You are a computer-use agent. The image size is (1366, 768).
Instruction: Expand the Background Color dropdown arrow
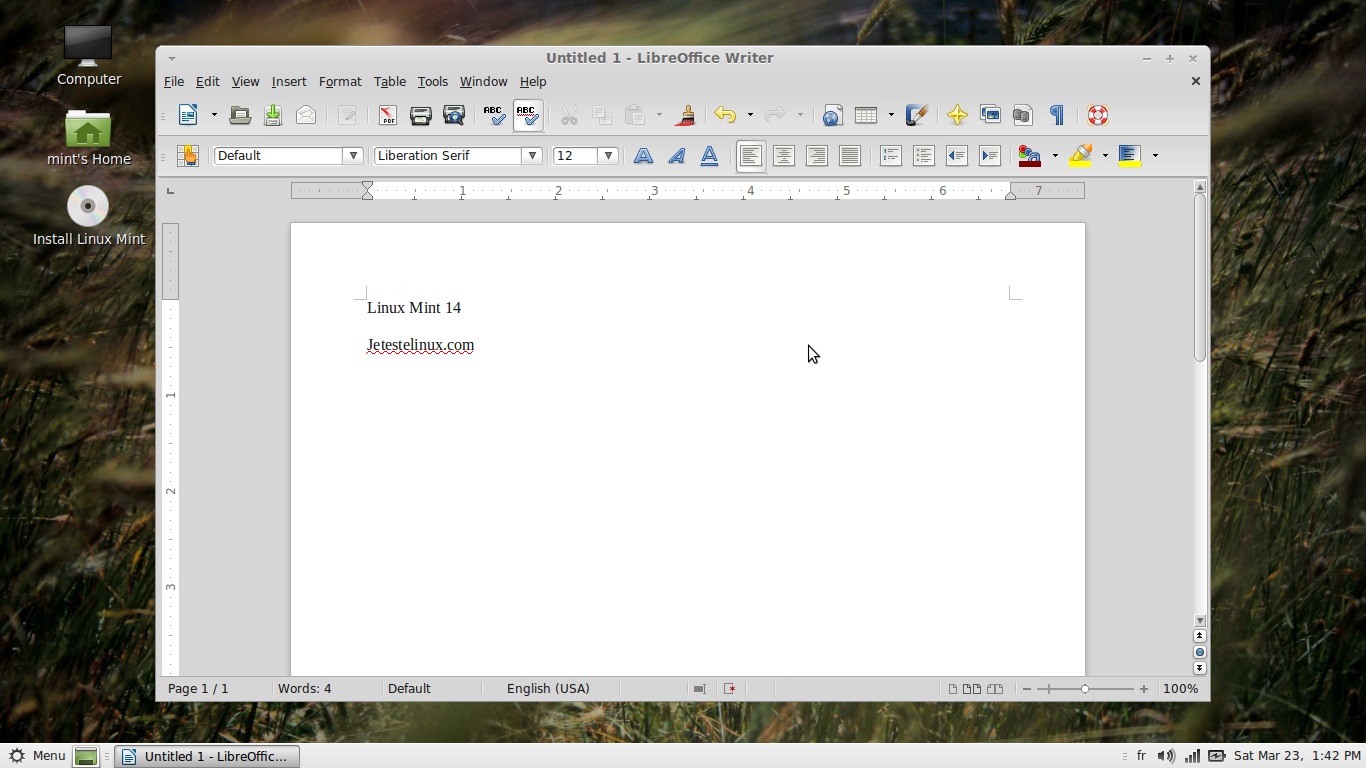click(x=1155, y=155)
